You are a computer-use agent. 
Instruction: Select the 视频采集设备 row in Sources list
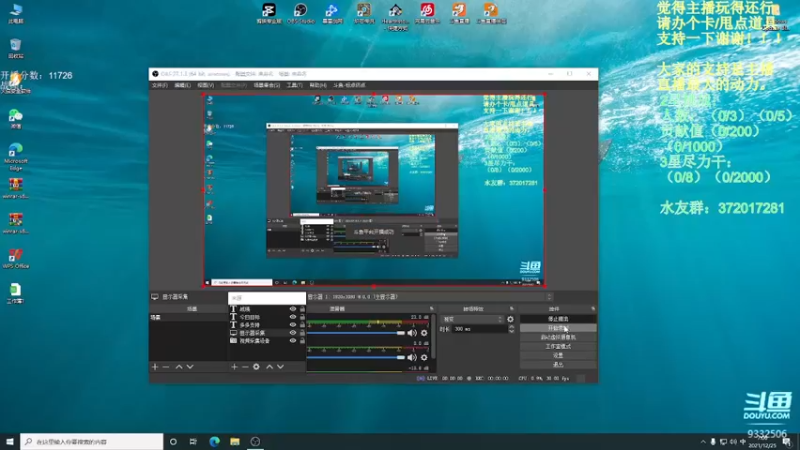[266, 340]
